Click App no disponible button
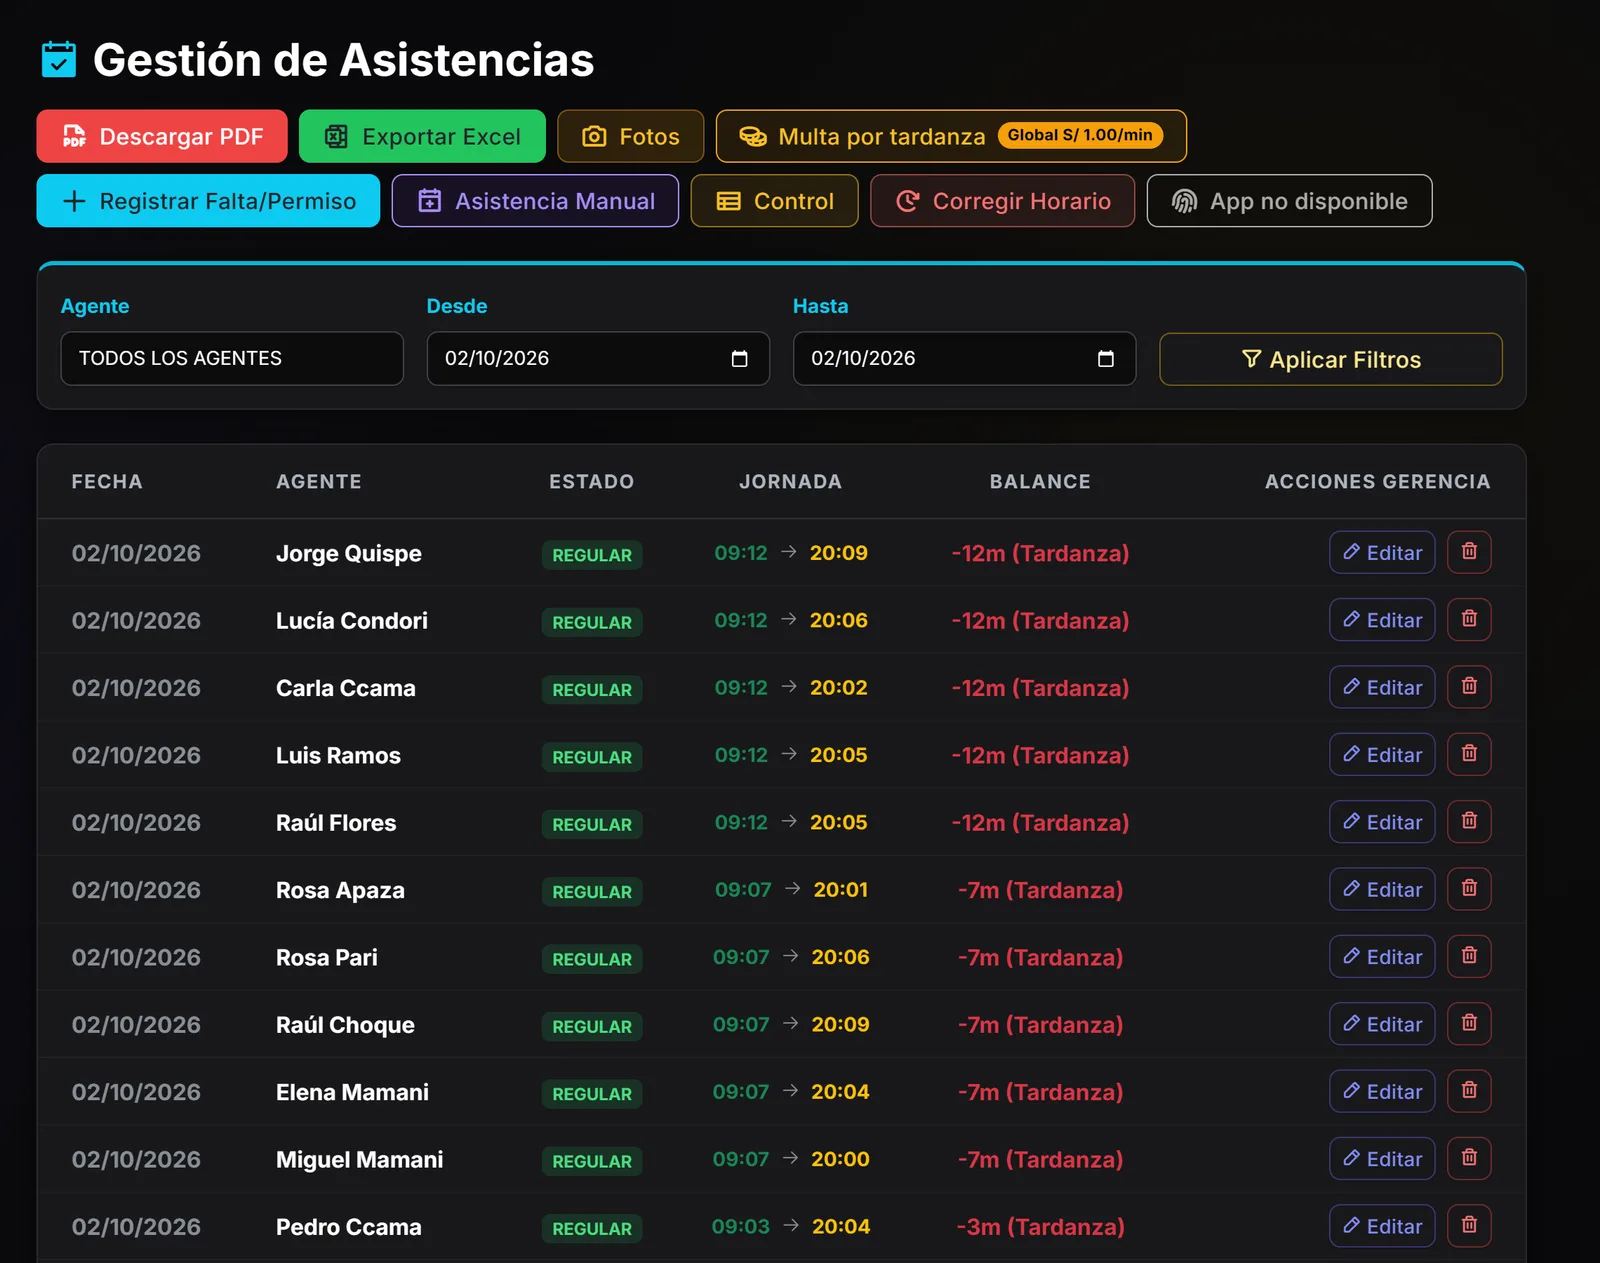 click(1289, 201)
